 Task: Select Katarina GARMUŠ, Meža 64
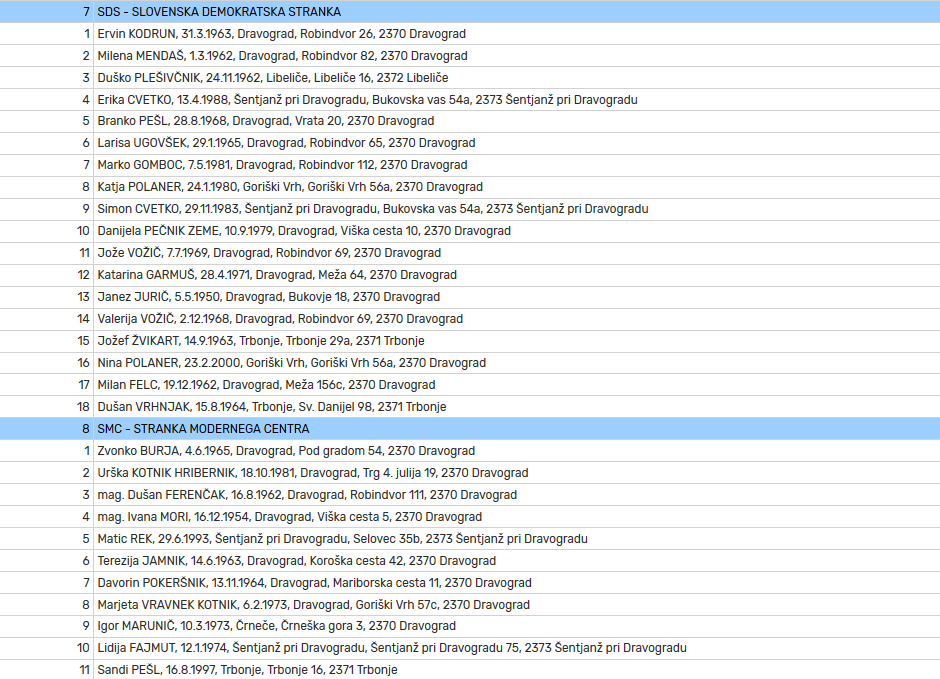(470, 275)
